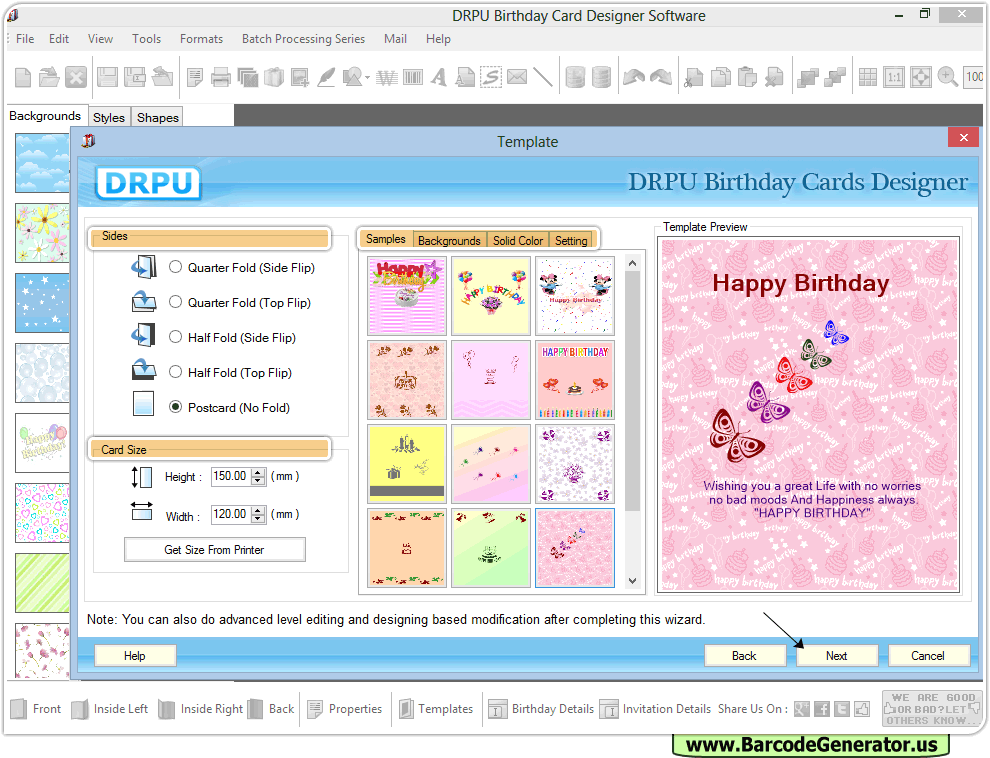The height and width of the screenshot is (758, 990).
Task: Click the Google Plus share icon
Action: (801, 709)
